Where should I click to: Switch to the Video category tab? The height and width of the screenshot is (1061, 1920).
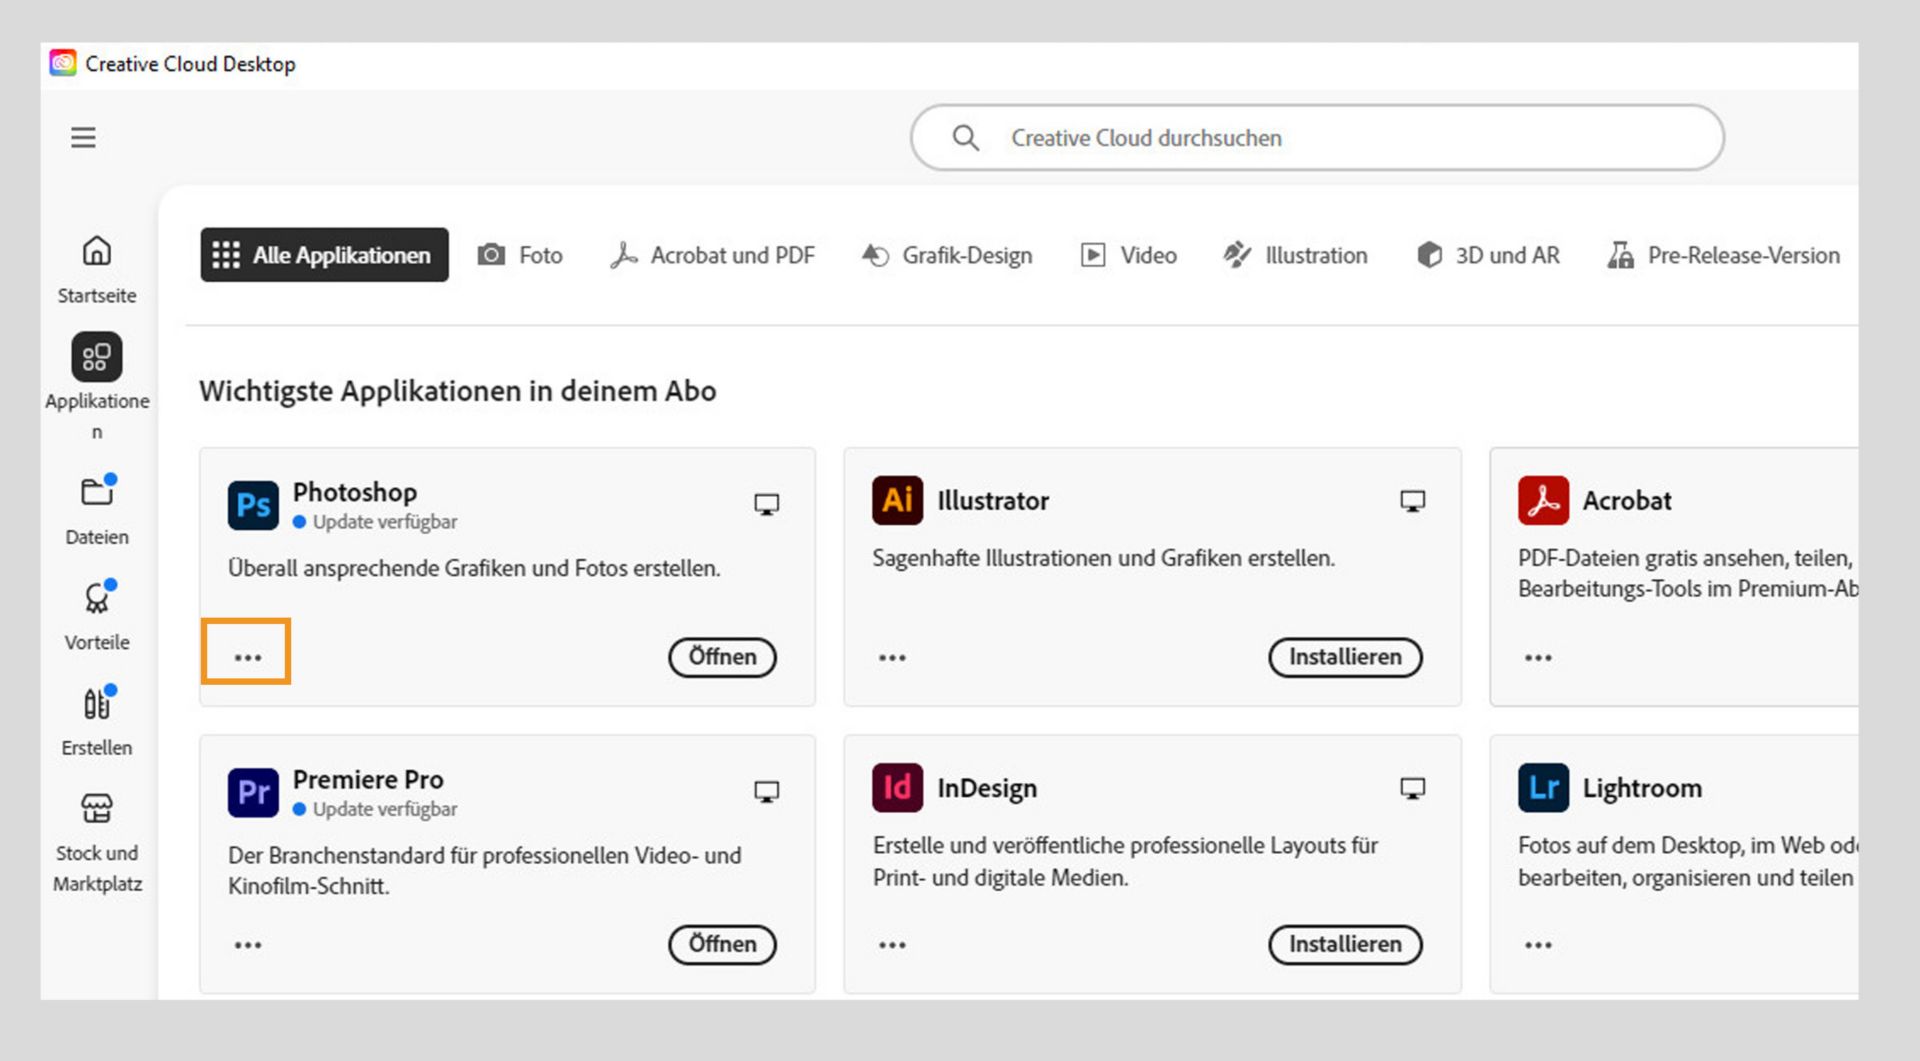coord(1128,255)
